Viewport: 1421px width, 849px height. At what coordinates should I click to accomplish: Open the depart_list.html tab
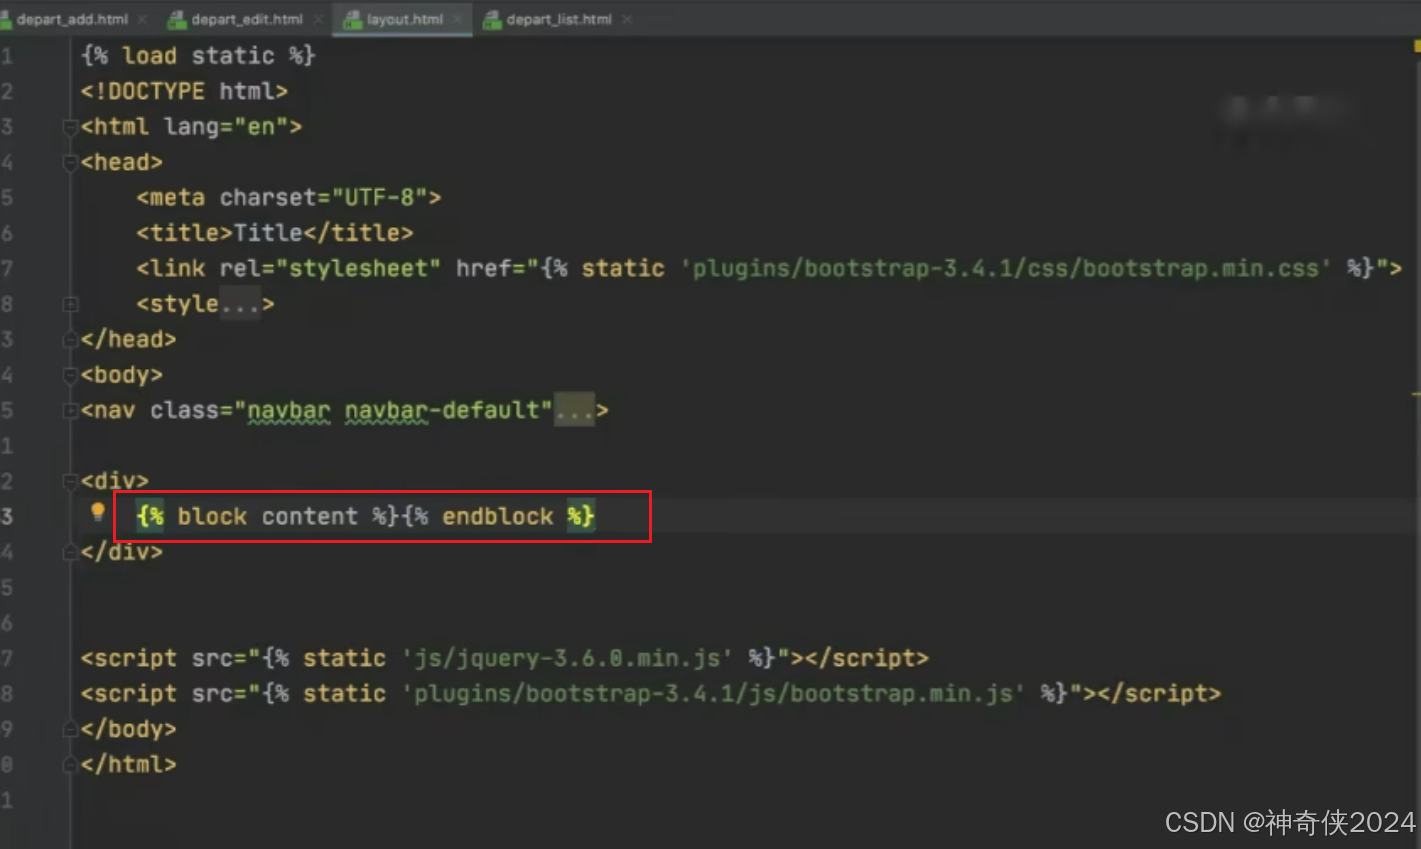(x=558, y=19)
